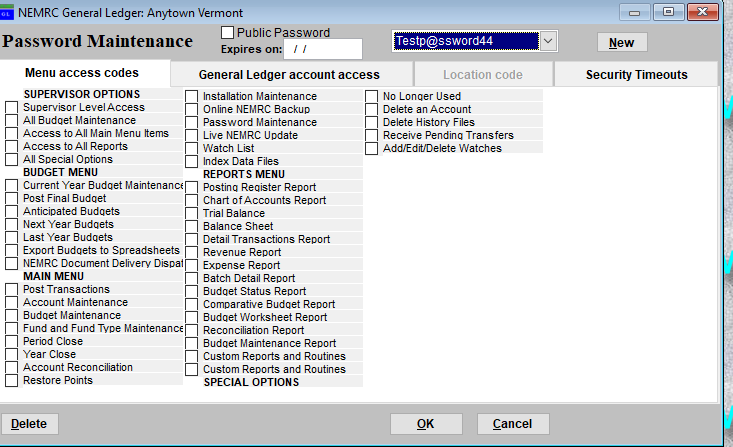
Task: Click the SUPERVISOR OPTIONS section heading
Action: 82,94
